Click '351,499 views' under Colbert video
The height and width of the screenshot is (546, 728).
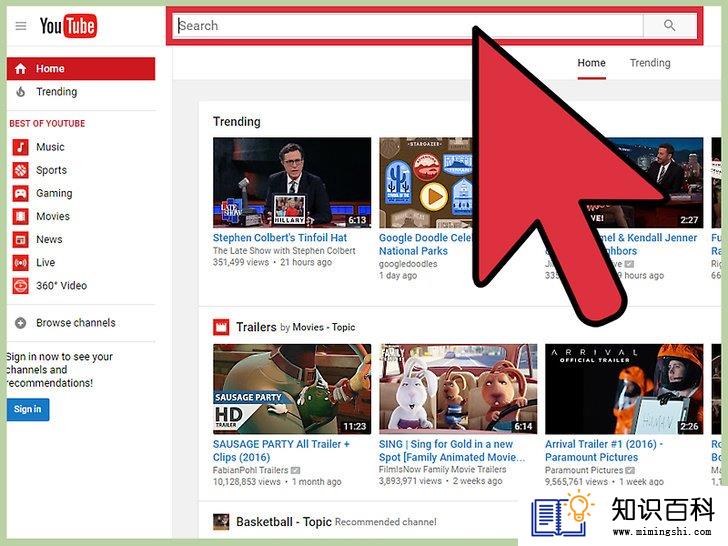241,262
